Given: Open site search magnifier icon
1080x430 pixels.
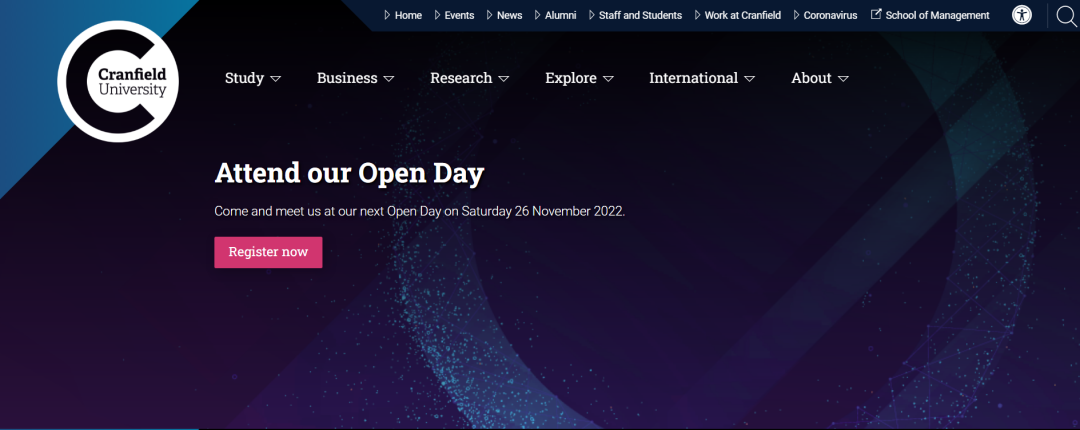Looking at the screenshot, I should (x=1066, y=15).
